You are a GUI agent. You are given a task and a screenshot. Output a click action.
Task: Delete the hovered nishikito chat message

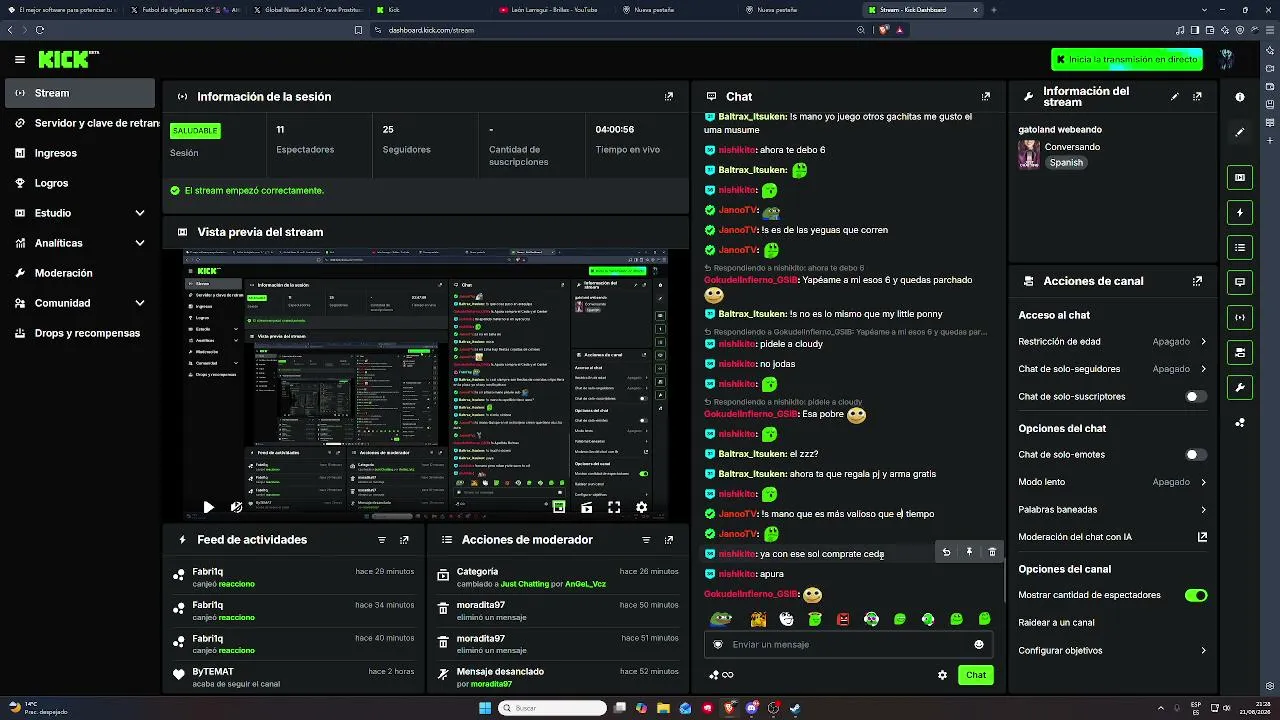(992, 552)
